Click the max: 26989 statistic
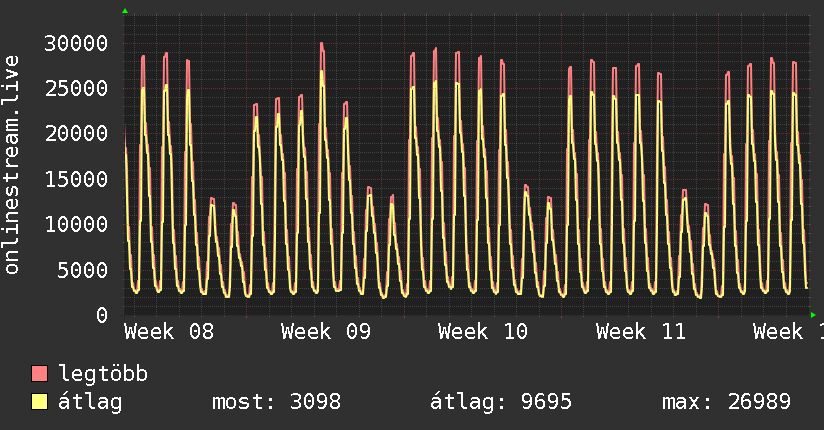 (726, 402)
